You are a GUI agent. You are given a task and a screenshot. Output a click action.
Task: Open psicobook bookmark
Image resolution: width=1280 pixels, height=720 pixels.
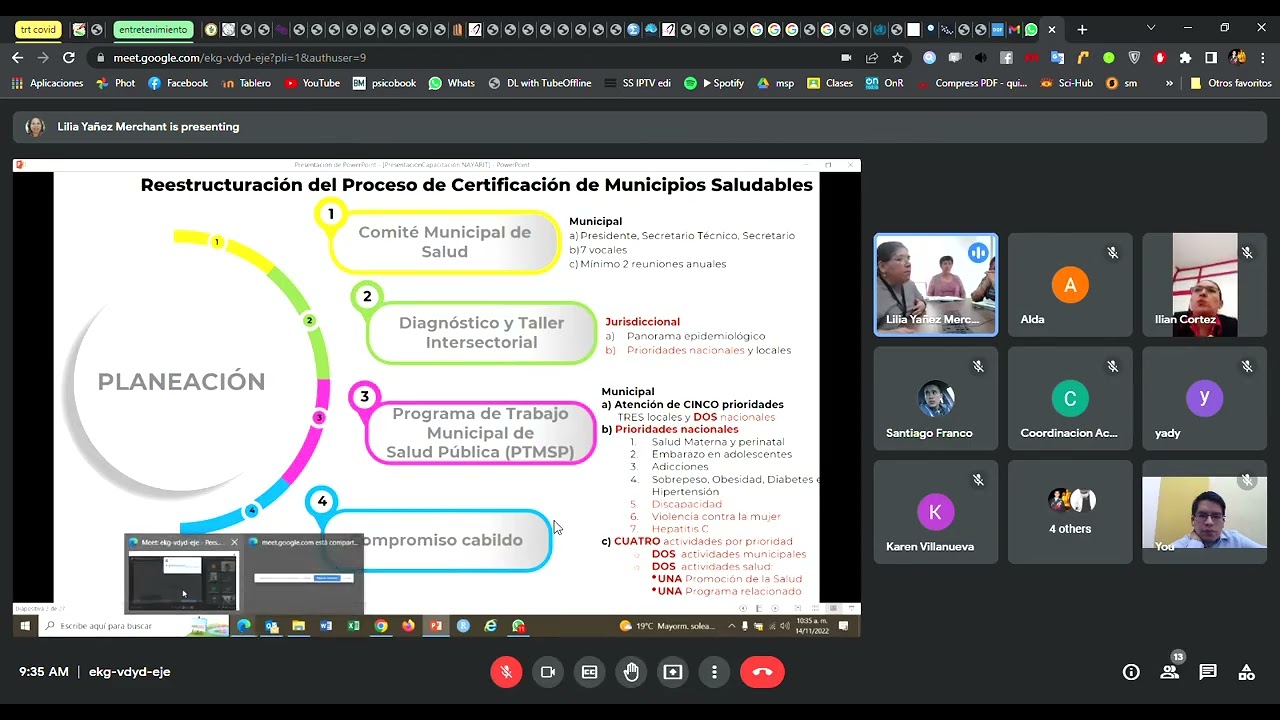point(385,83)
